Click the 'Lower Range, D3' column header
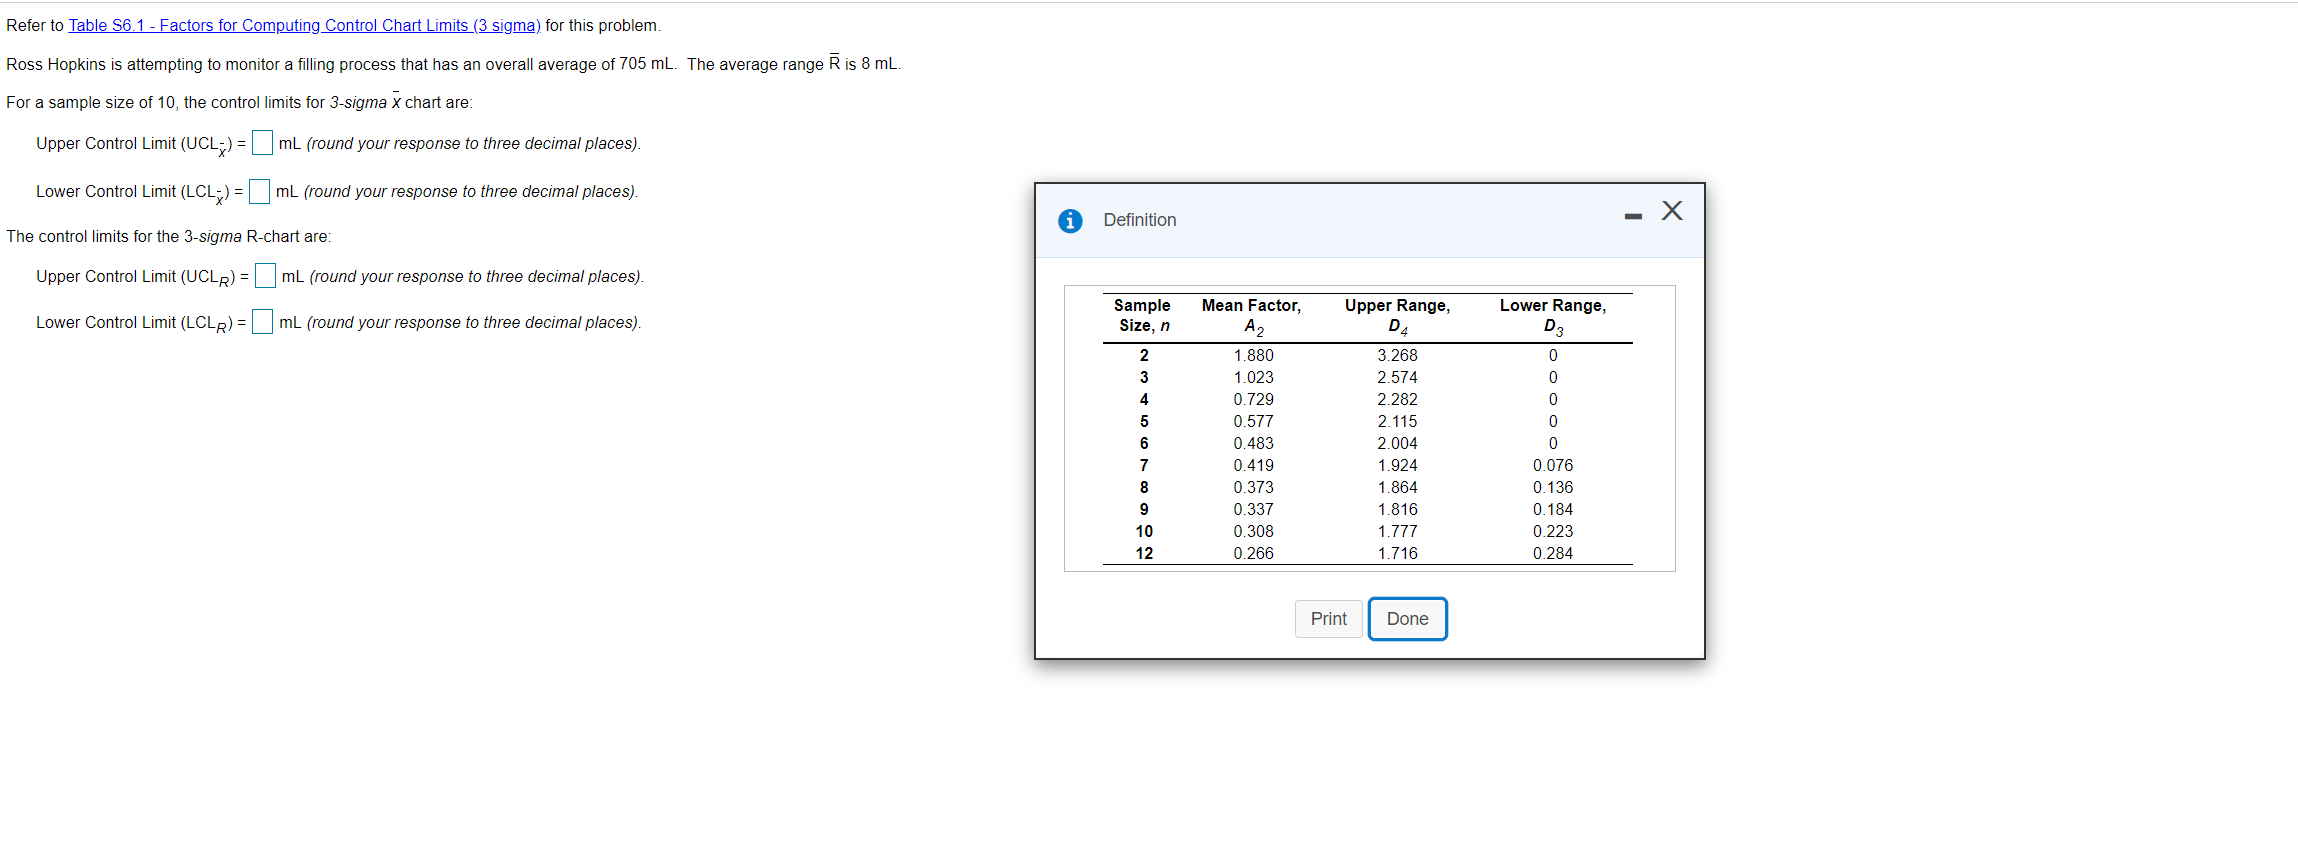The width and height of the screenshot is (2298, 862). [x=1552, y=316]
